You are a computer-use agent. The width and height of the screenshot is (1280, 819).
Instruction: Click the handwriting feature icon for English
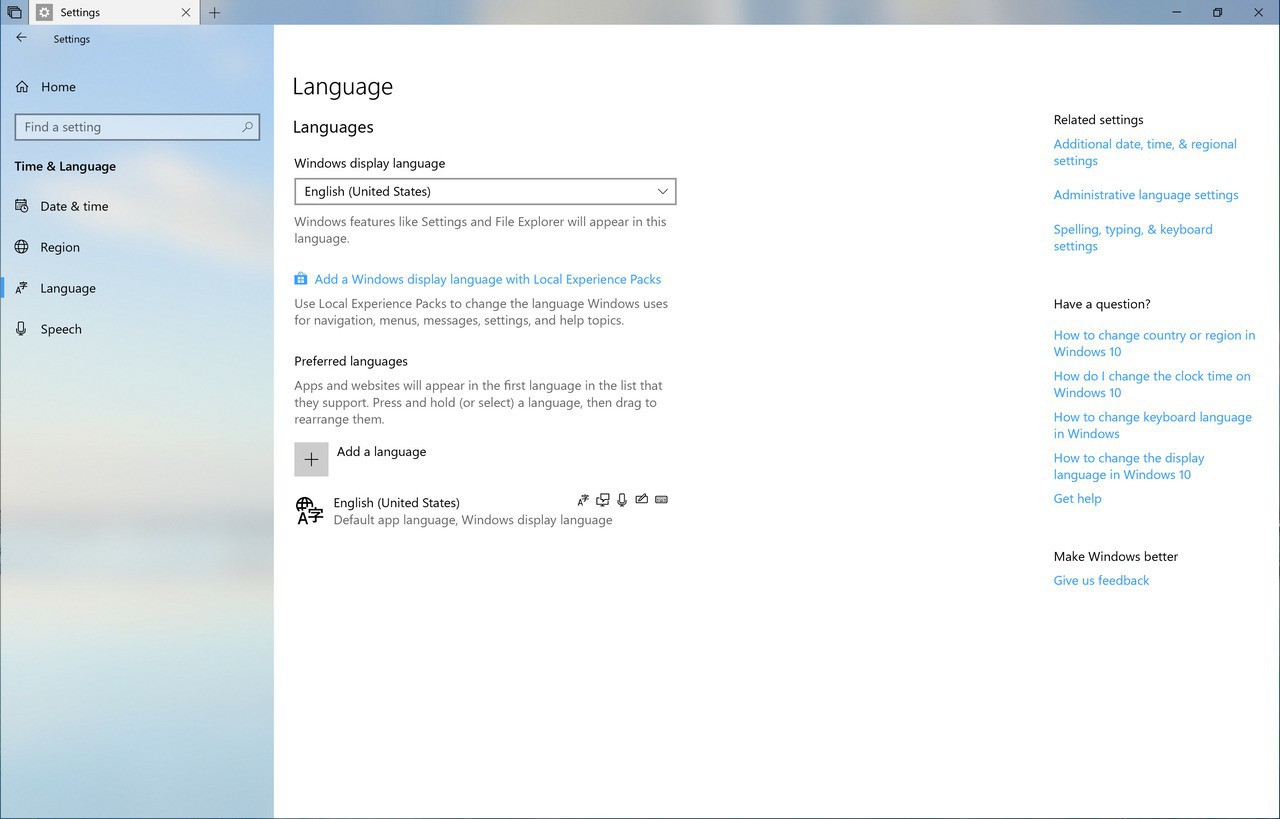pos(642,499)
